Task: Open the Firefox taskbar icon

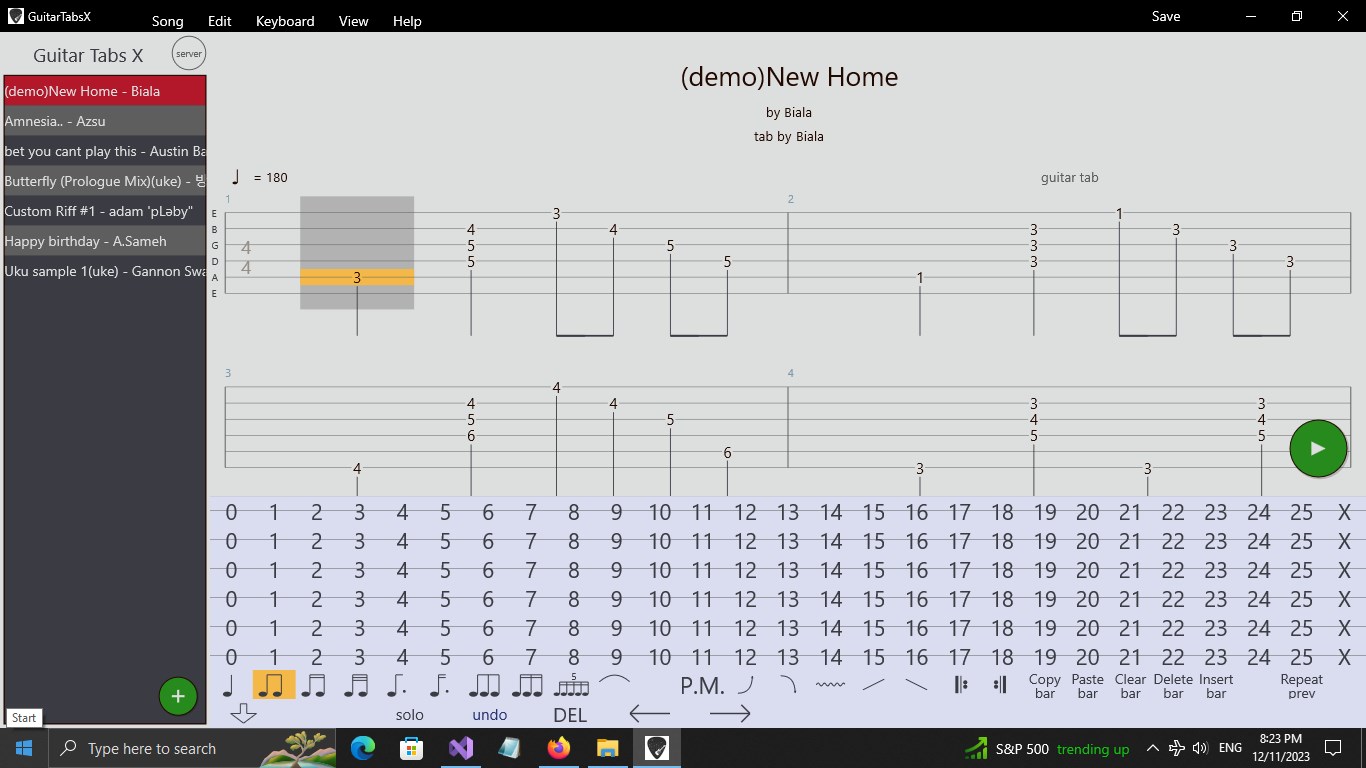Action: point(558,747)
